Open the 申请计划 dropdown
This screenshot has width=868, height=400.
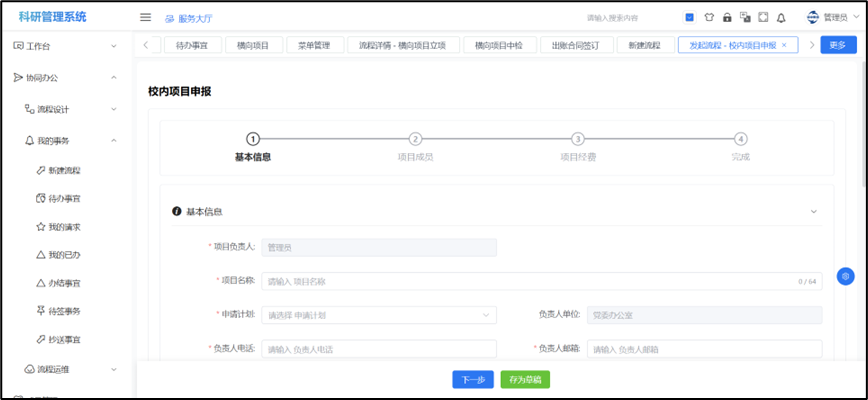[379, 315]
